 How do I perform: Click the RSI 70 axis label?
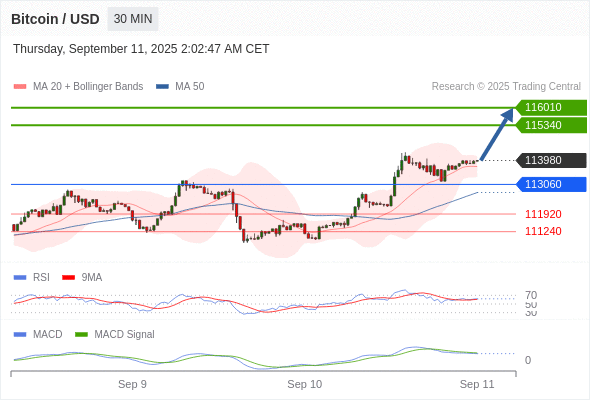click(531, 295)
